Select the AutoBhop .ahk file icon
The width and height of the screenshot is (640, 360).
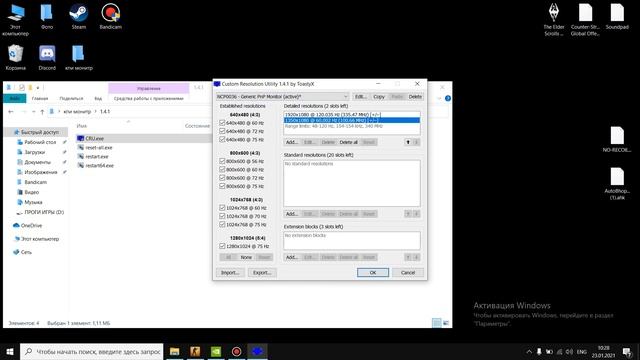[617, 184]
